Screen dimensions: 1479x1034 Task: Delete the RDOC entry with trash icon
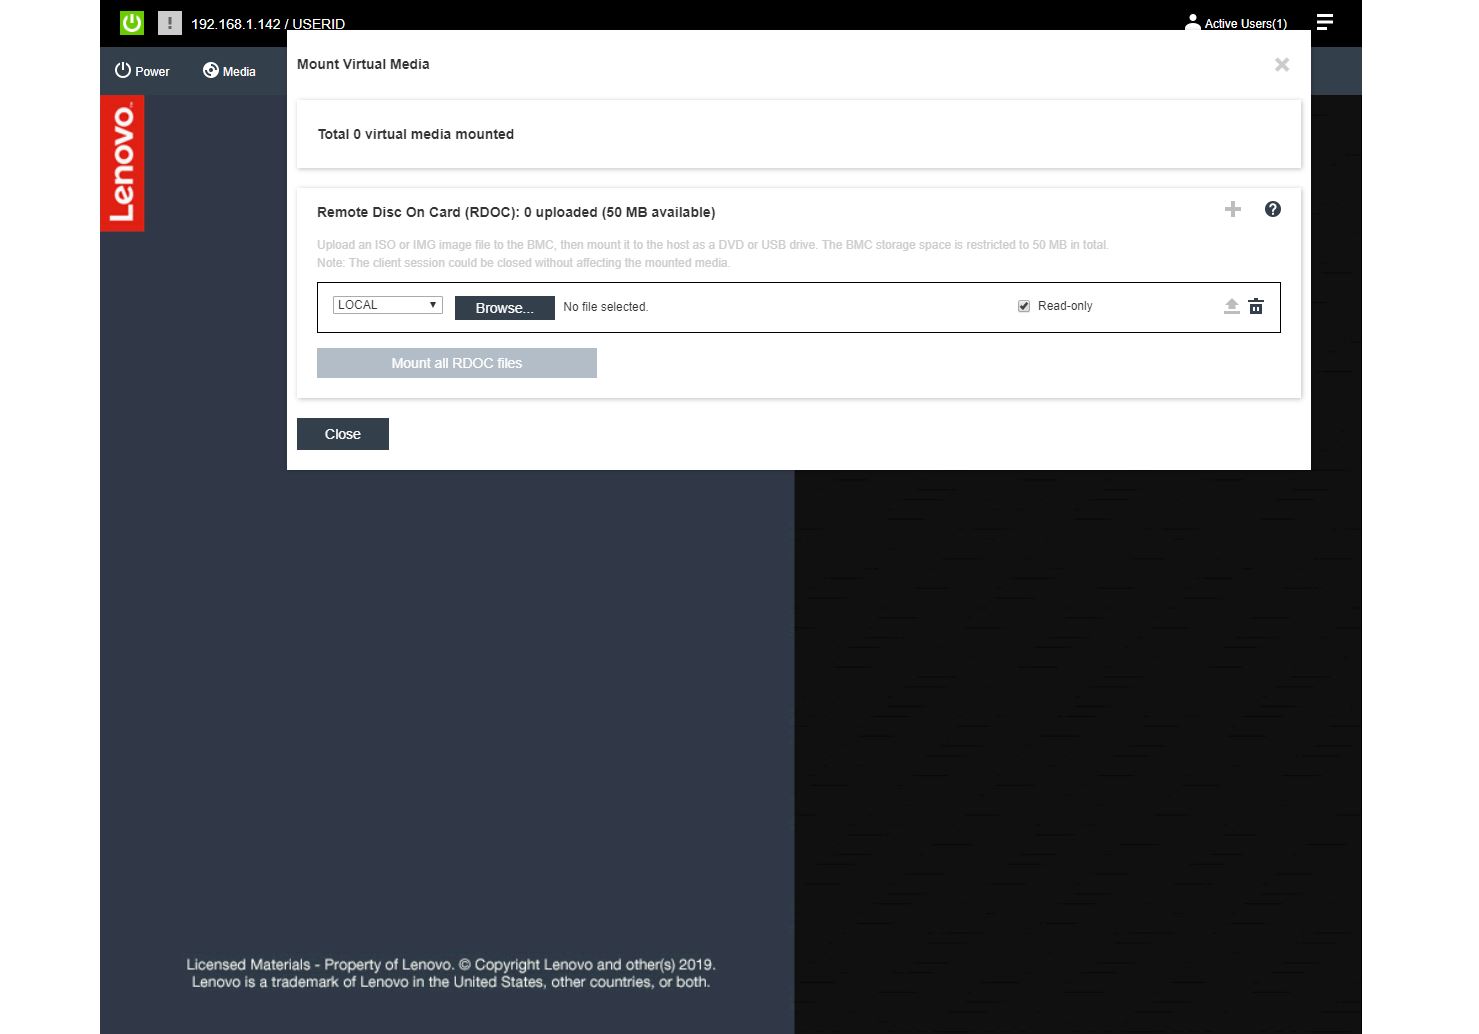click(1256, 306)
